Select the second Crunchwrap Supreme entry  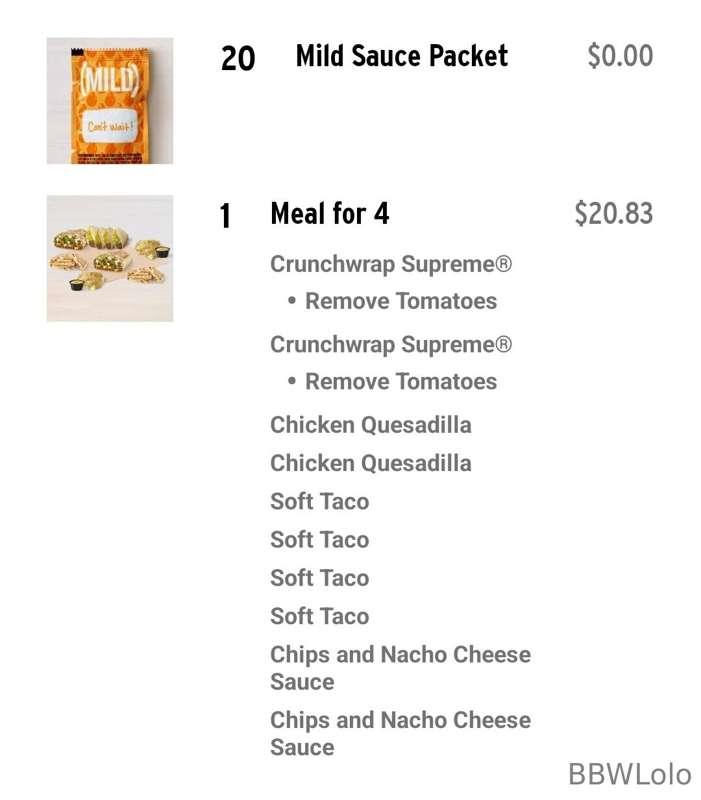[x=391, y=345]
